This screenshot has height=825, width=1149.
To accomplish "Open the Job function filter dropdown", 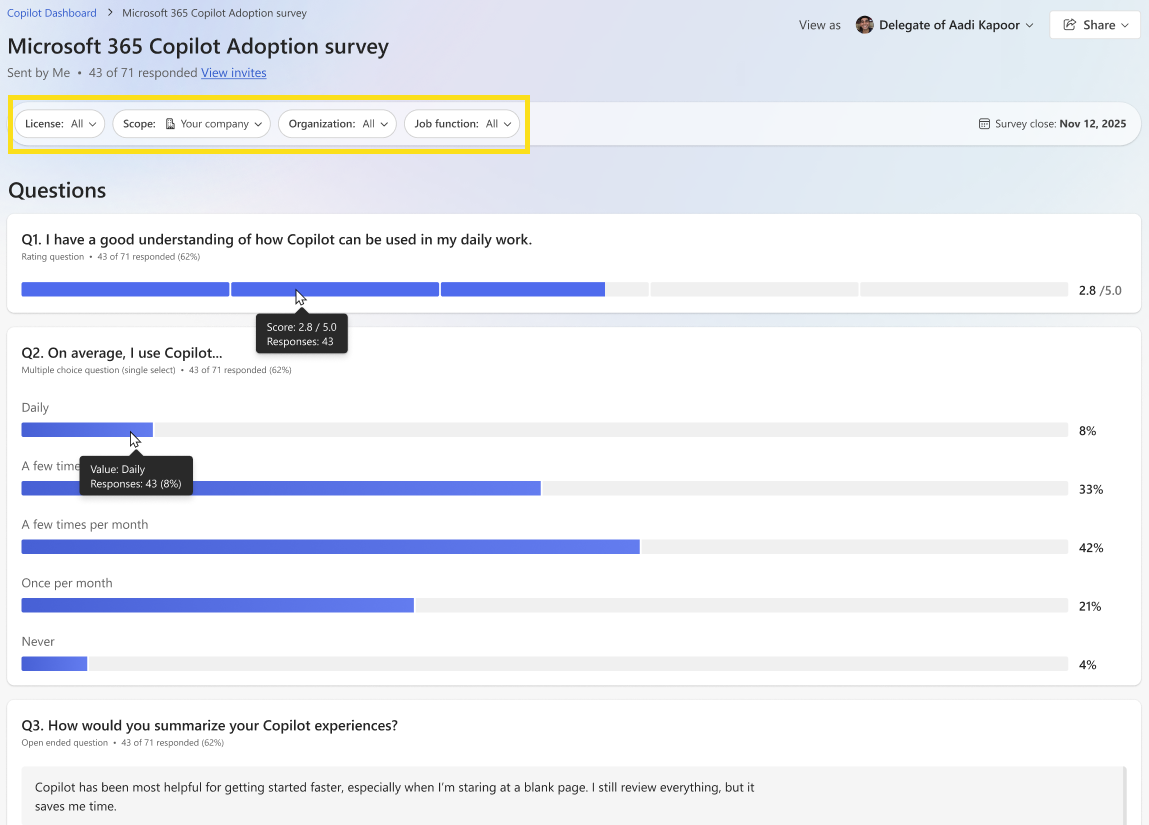I will click(462, 124).
